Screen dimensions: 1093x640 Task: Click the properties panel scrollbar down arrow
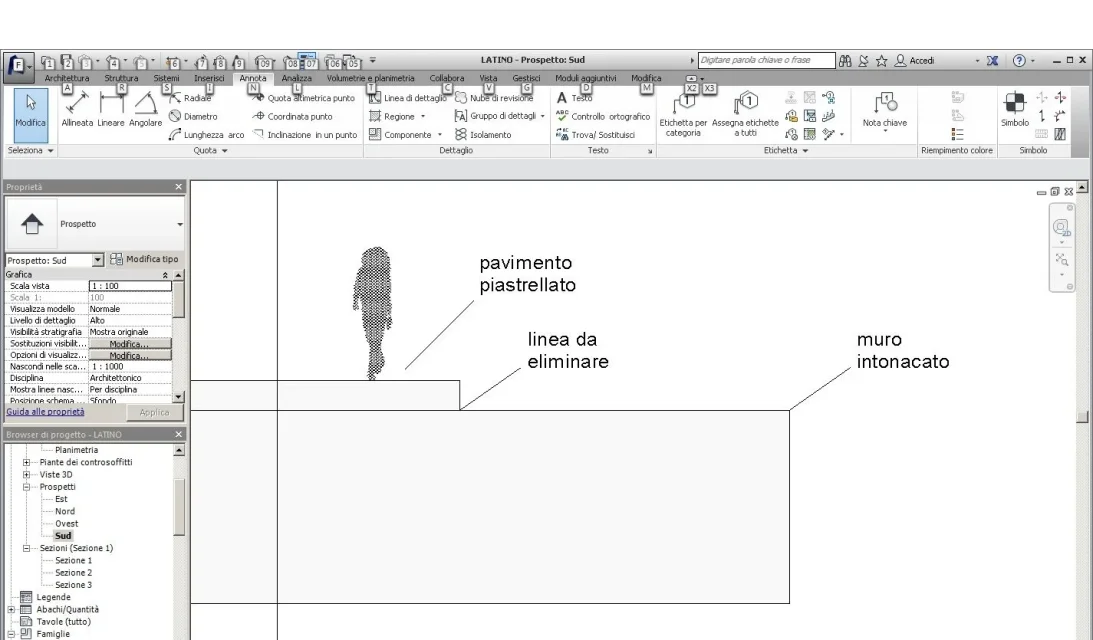[178, 397]
